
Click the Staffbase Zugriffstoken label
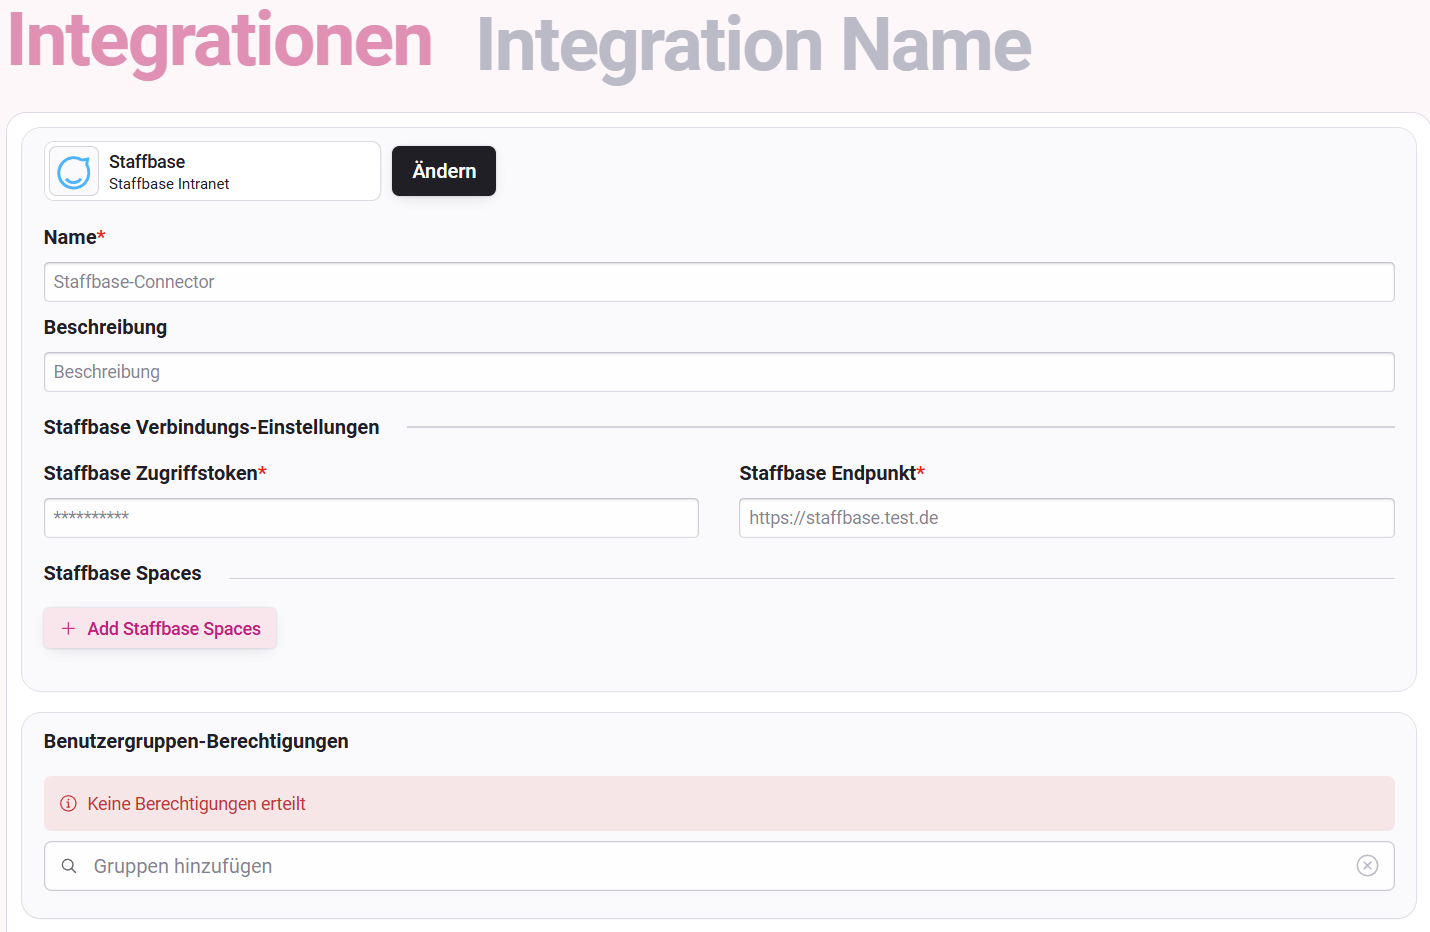tap(155, 473)
